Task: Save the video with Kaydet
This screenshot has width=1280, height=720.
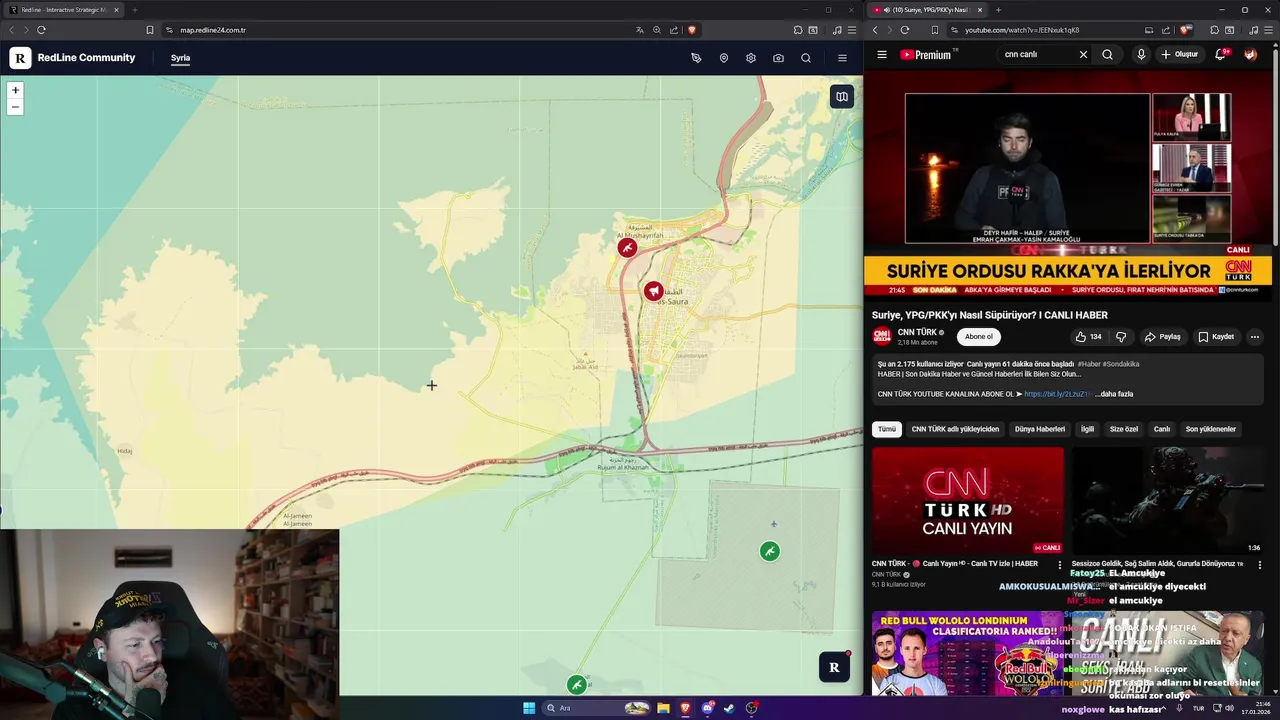Action: click(x=1216, y=337)
